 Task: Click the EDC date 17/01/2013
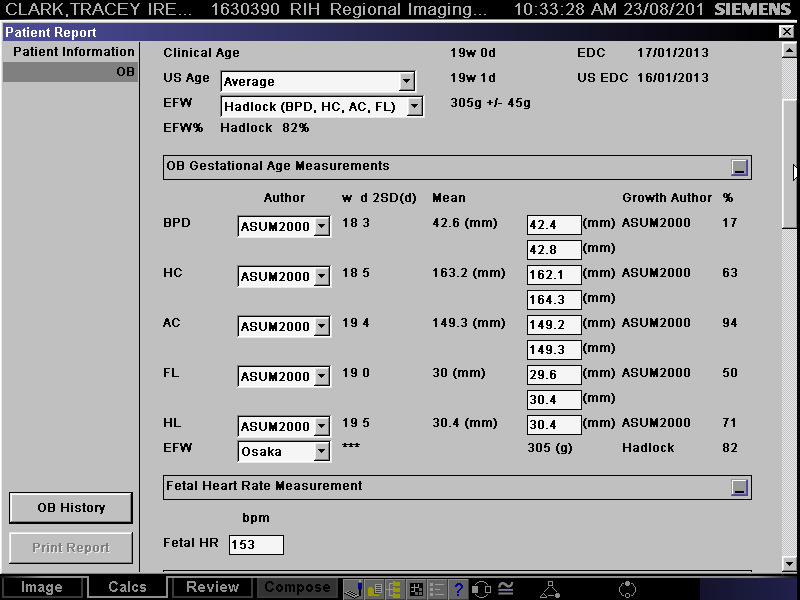coord(672,53)
